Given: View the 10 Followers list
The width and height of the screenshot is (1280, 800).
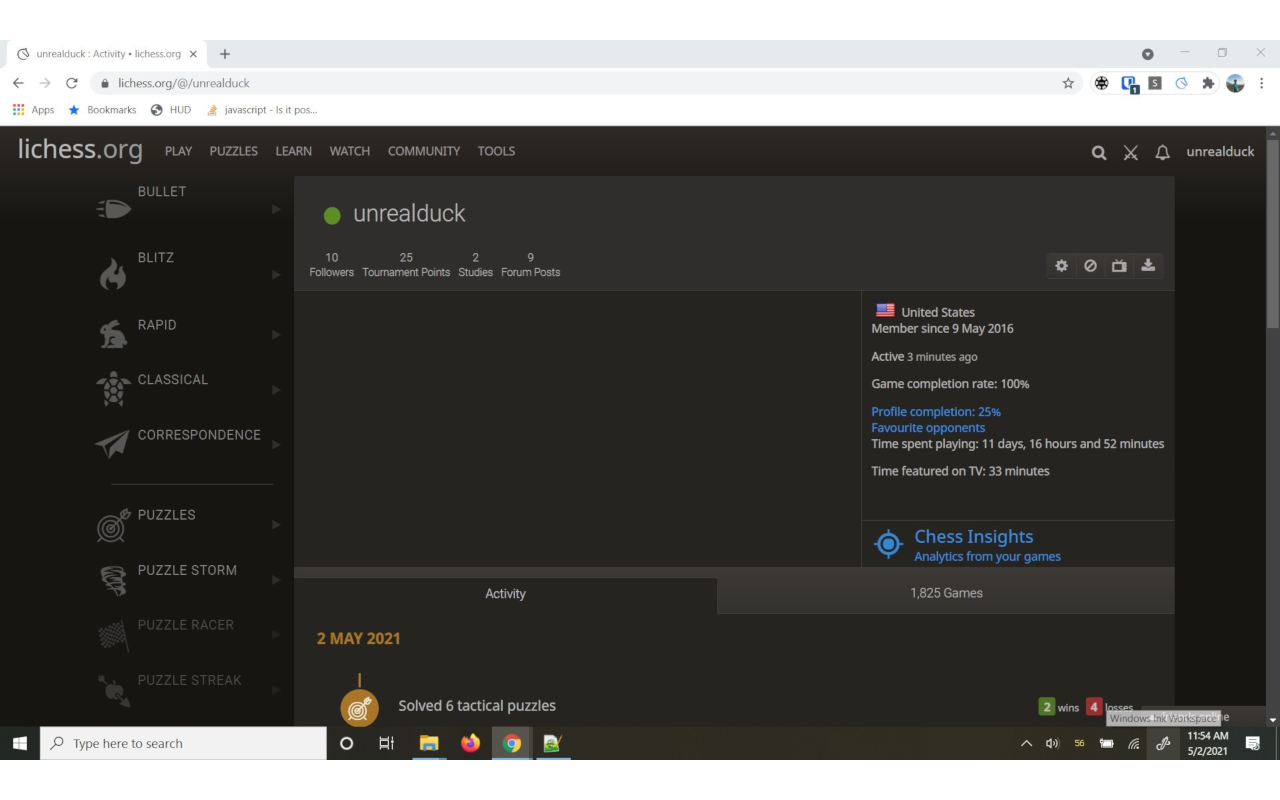Looking at the screenshot, I should pos(331,265).
